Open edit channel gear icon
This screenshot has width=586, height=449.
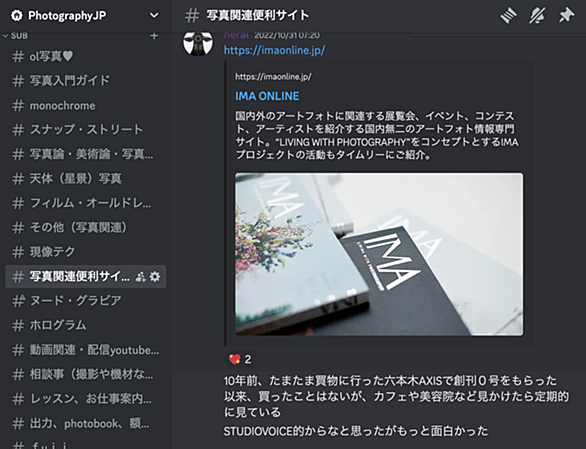155,277
